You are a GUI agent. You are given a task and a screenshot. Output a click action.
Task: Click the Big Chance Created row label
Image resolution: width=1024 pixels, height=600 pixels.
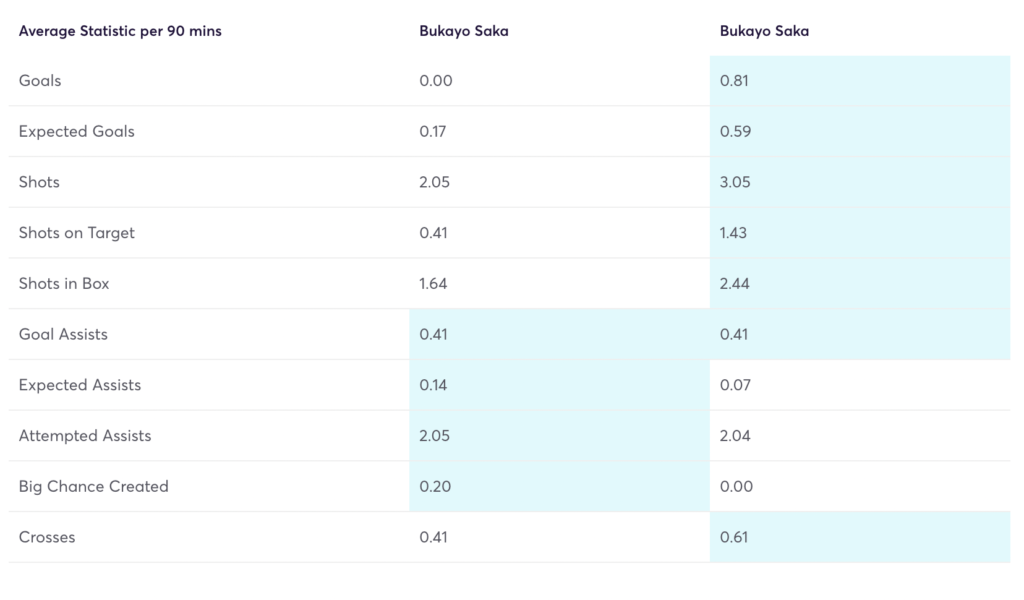pos(92,486)
